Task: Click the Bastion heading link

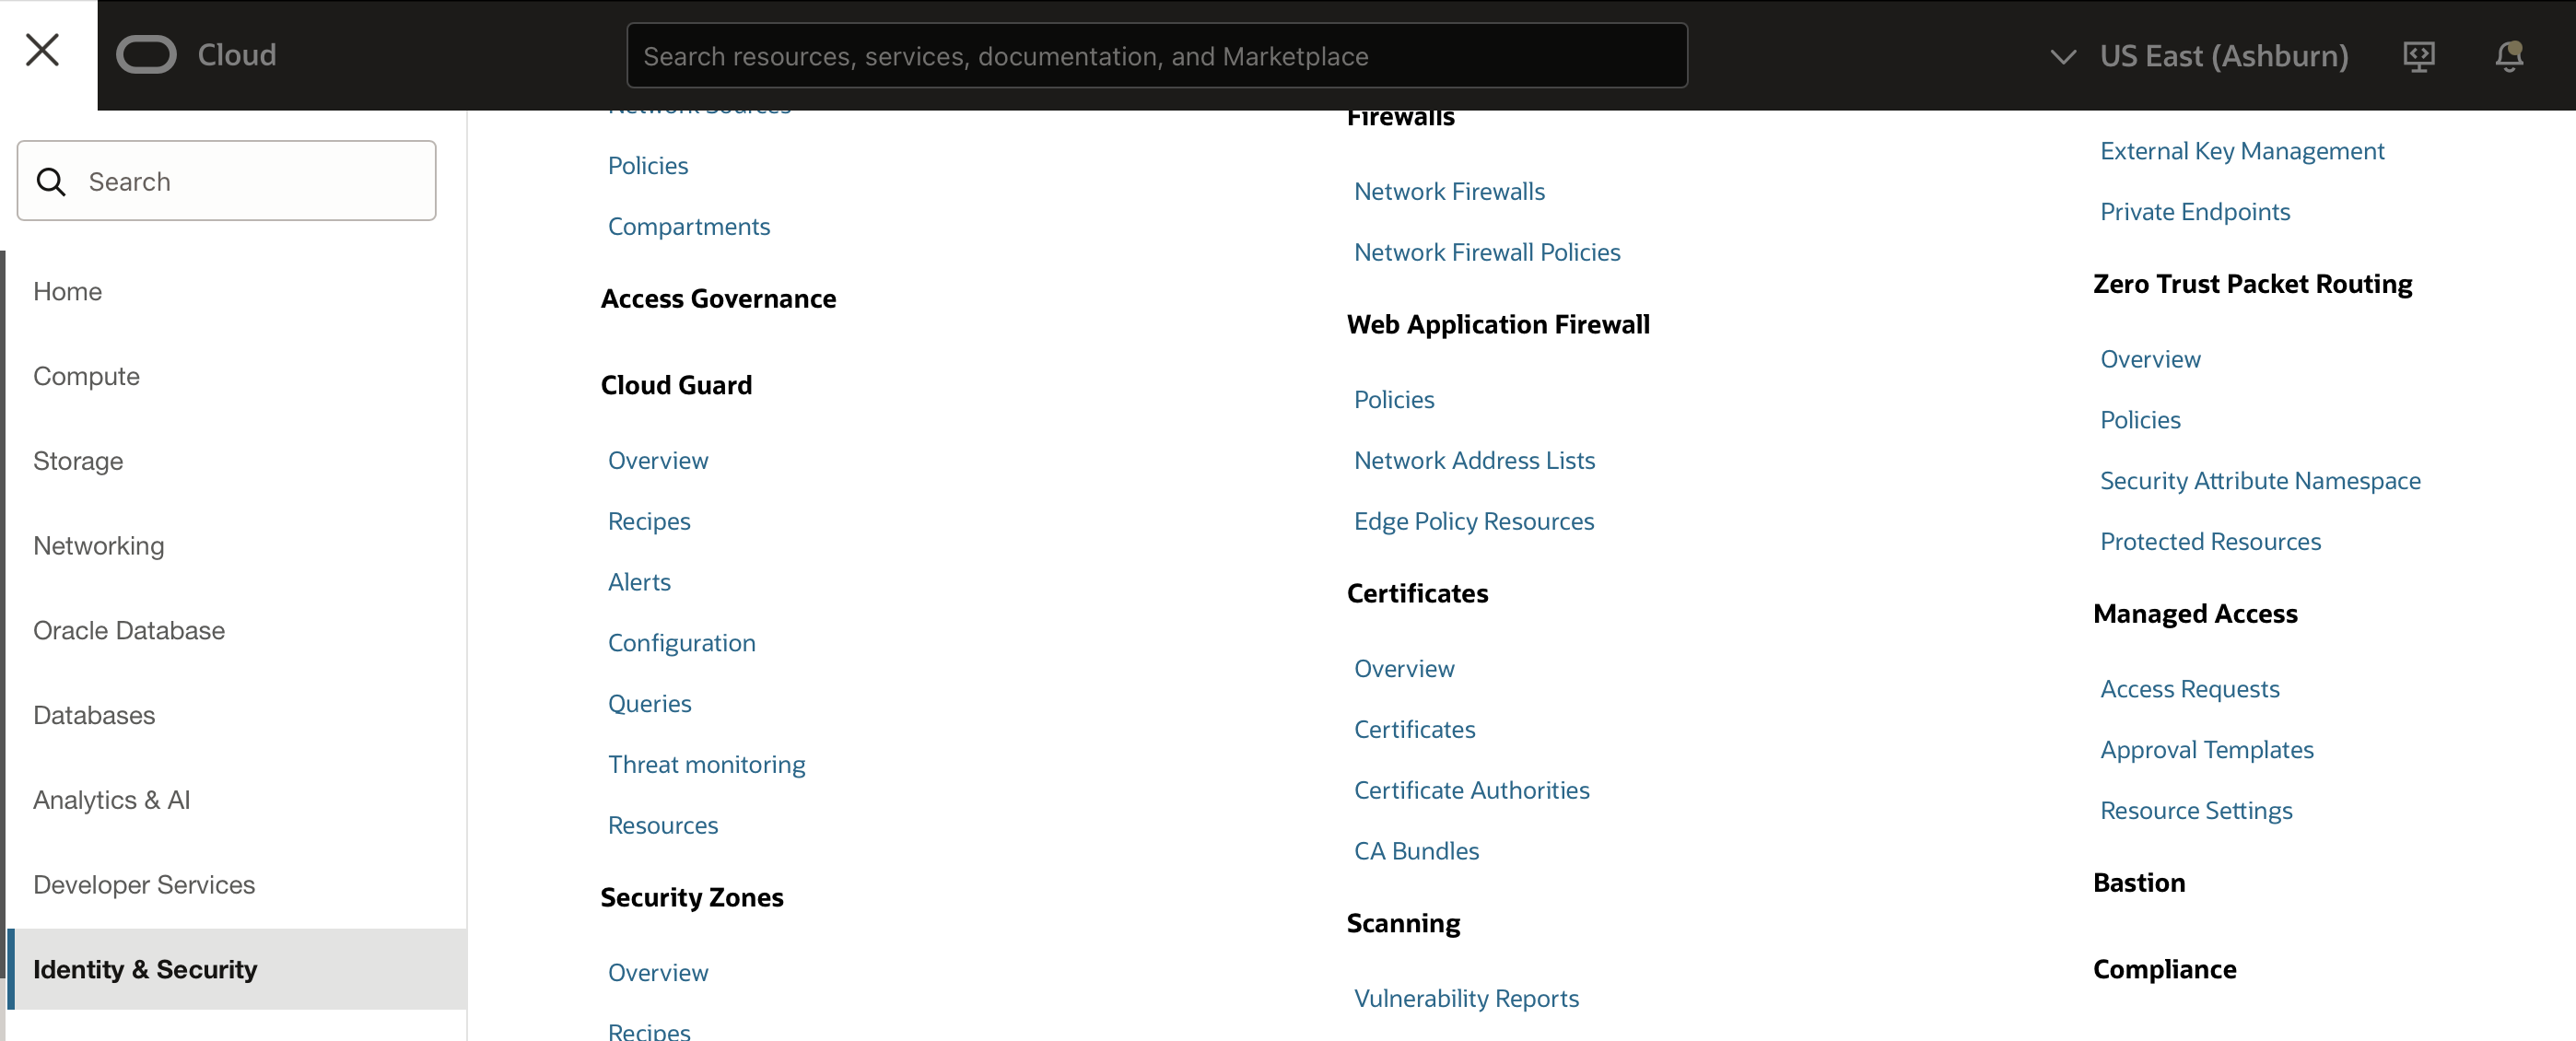Action: (2138, 882)
